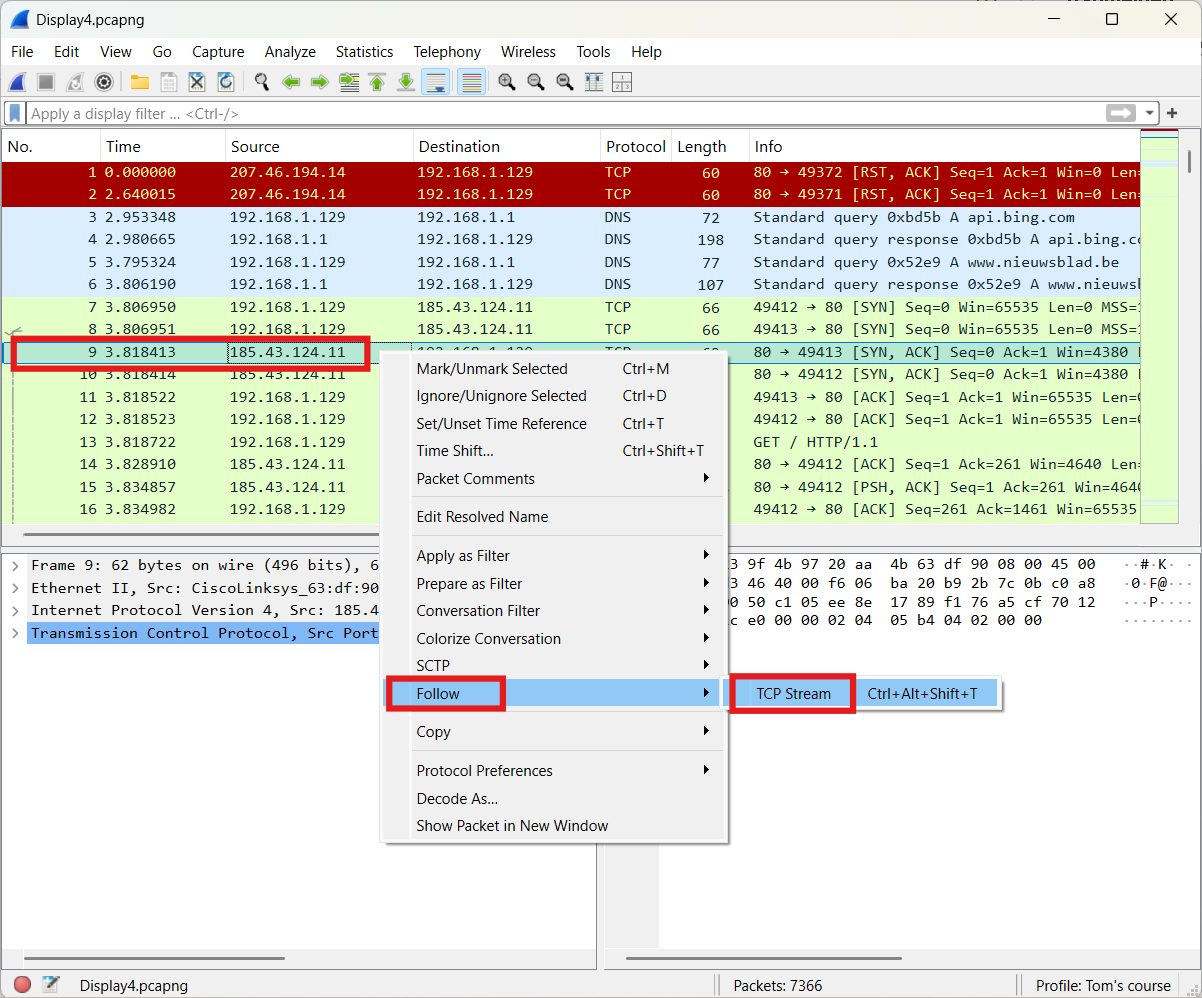Open the Statistics menu
This screenshot has width=1202, height=998.
364,52
